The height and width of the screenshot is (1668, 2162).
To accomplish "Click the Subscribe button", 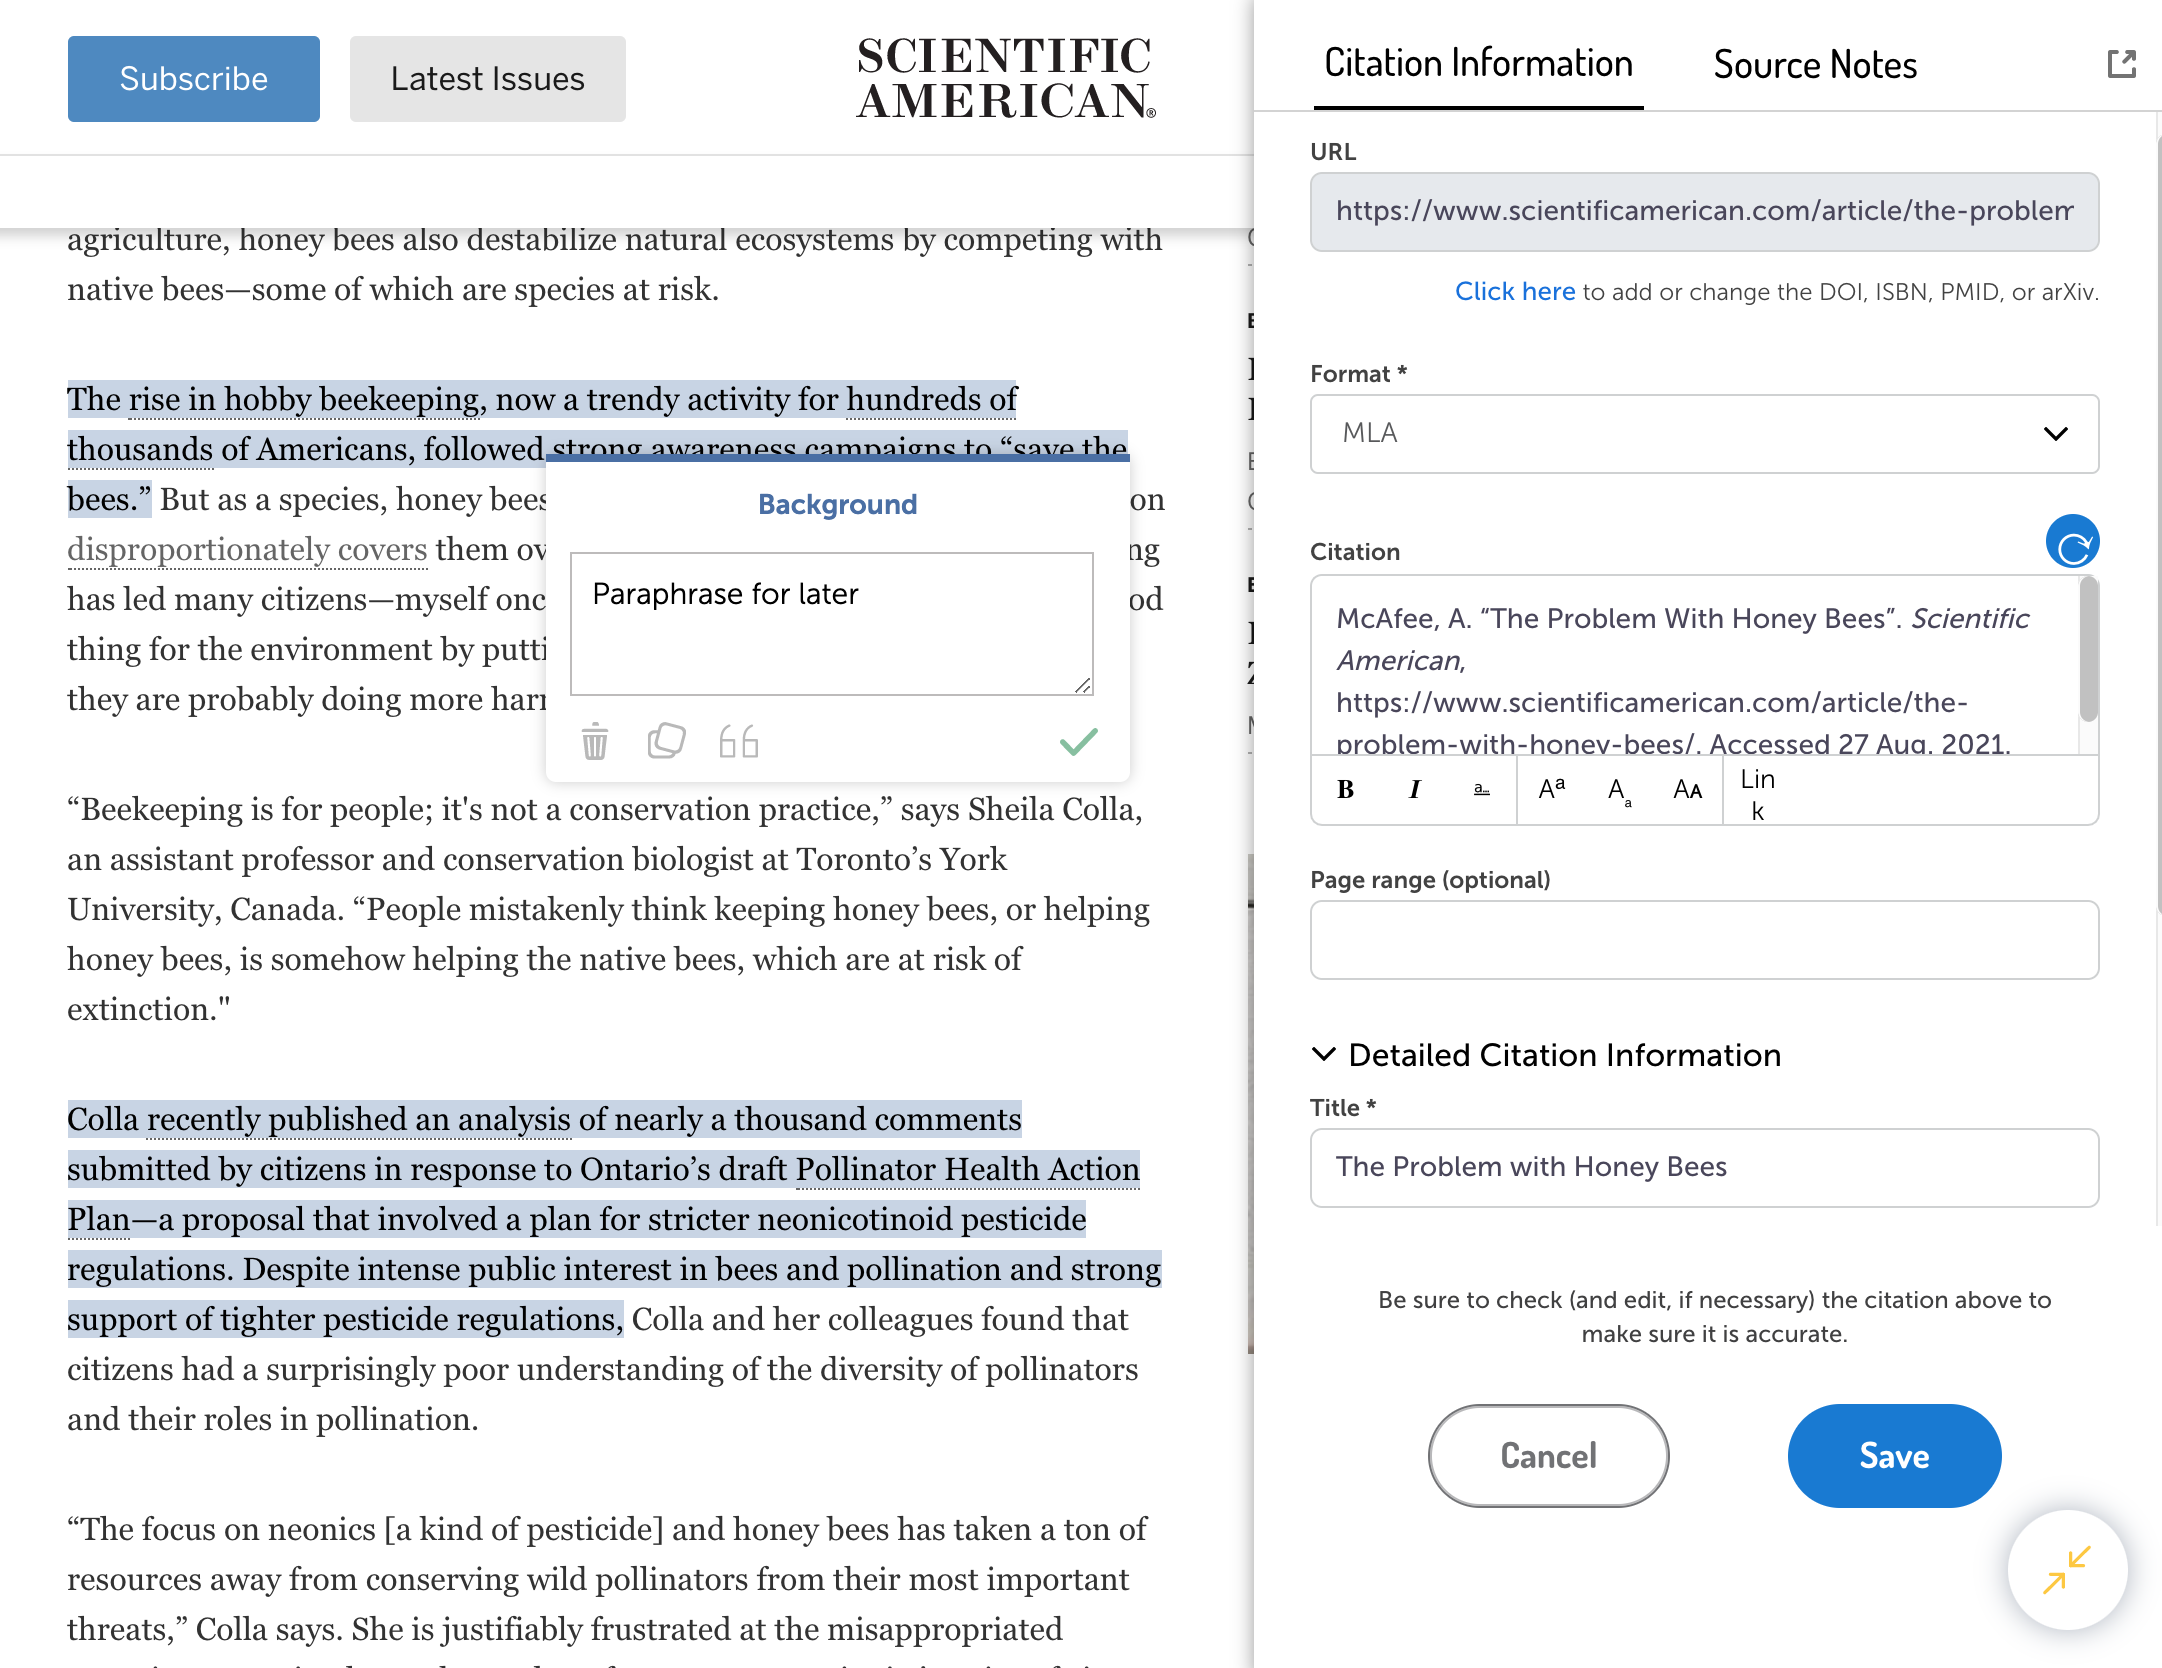I will pos(194,79).
